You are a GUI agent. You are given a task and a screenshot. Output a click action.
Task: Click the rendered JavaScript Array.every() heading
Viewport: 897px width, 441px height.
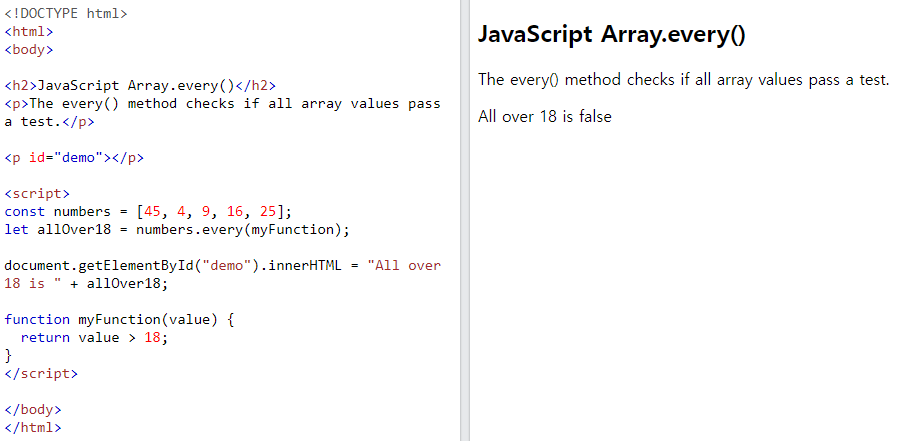click(612, 35)
